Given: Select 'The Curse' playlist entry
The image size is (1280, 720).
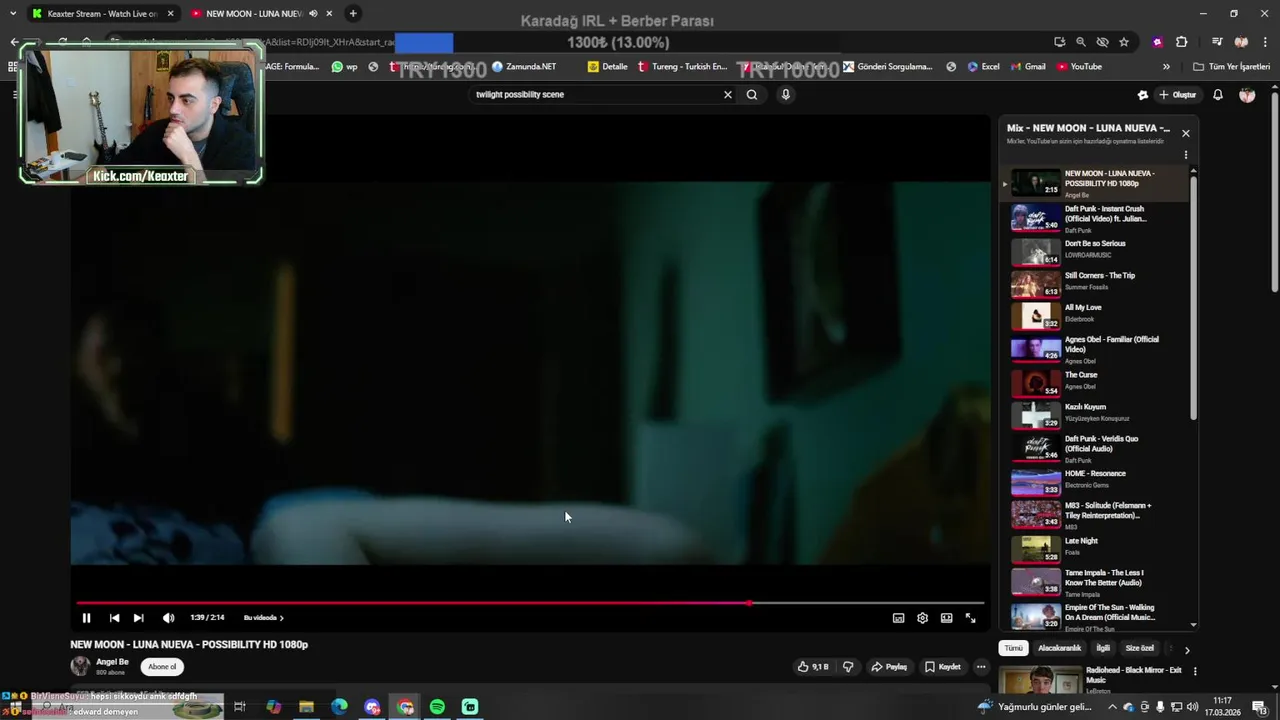Looking at the screenshot, I should [1097, 382].
